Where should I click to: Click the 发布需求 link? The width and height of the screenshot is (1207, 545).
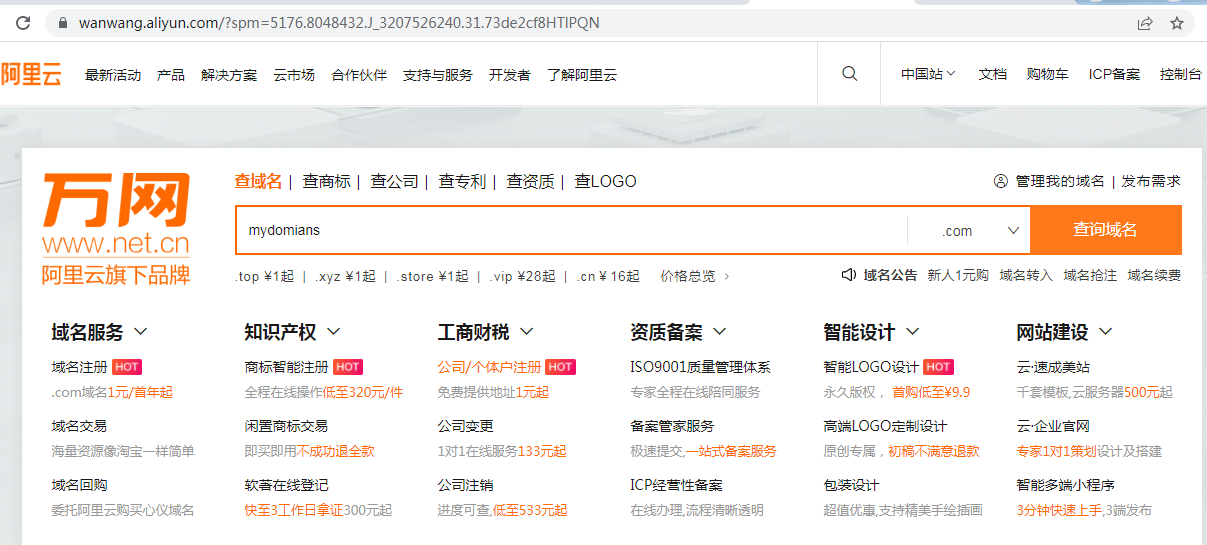[1151, 181]
